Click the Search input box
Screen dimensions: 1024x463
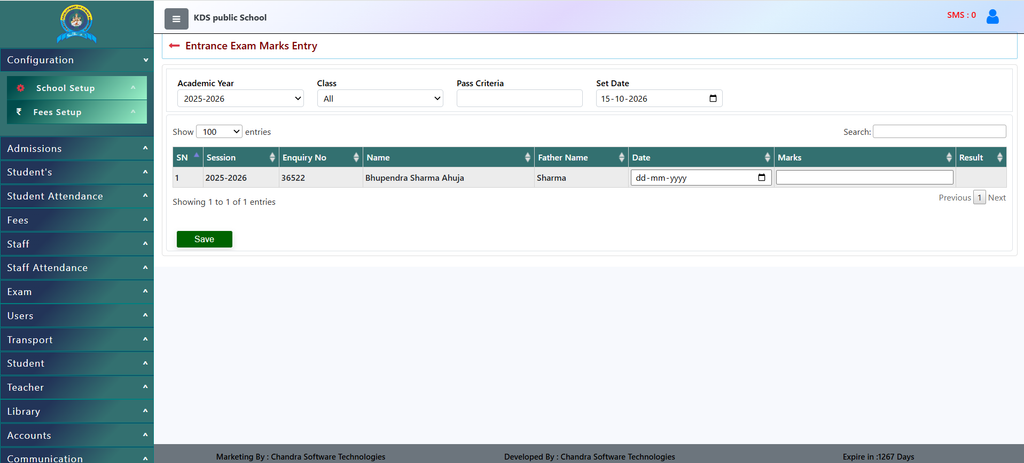(939, 131)
